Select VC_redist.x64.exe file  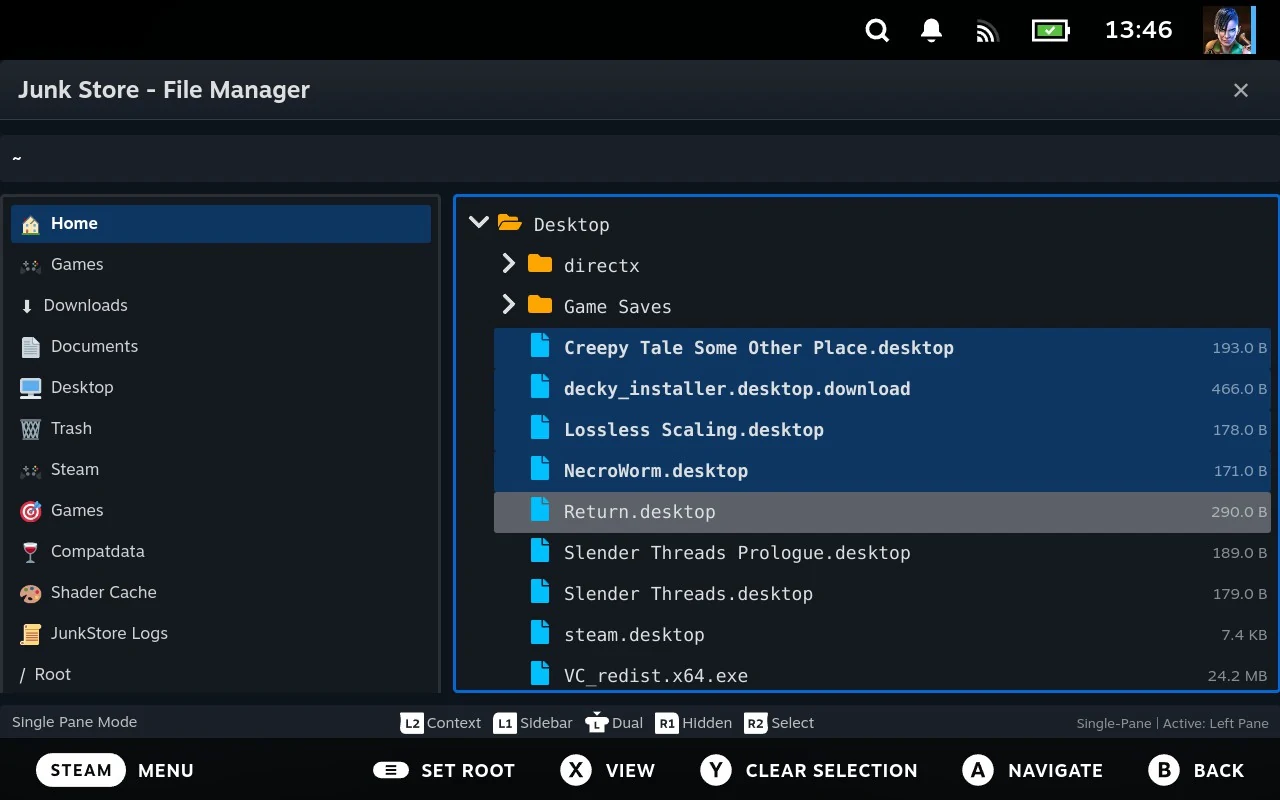click(882, 675)
